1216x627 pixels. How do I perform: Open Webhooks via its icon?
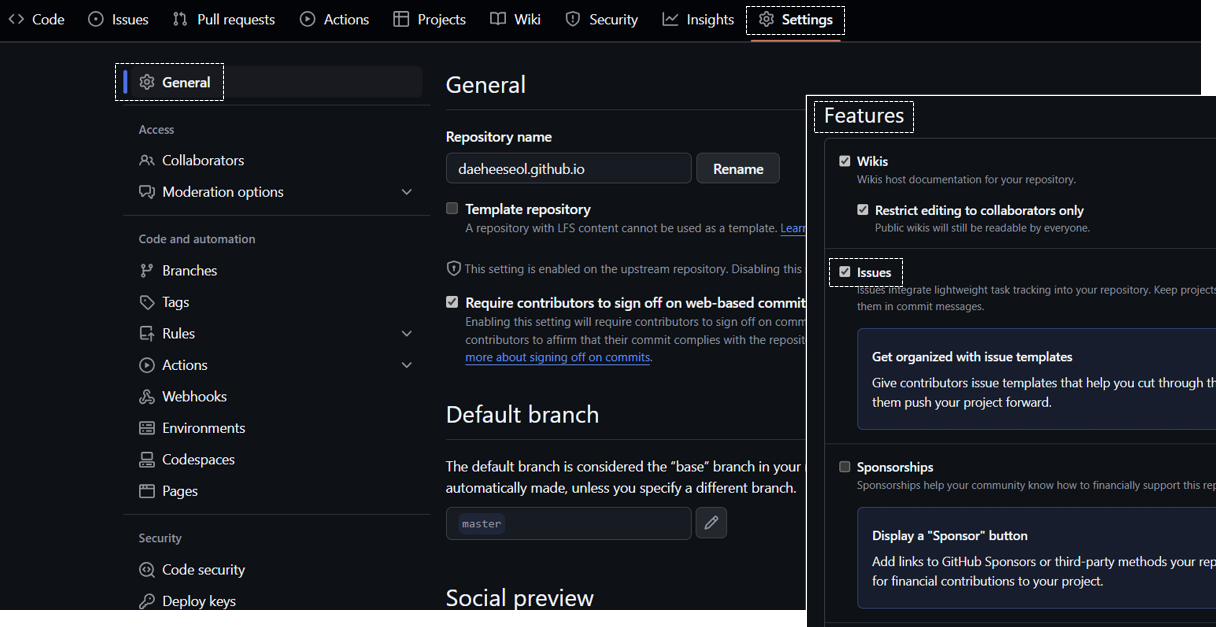(147, 396)
